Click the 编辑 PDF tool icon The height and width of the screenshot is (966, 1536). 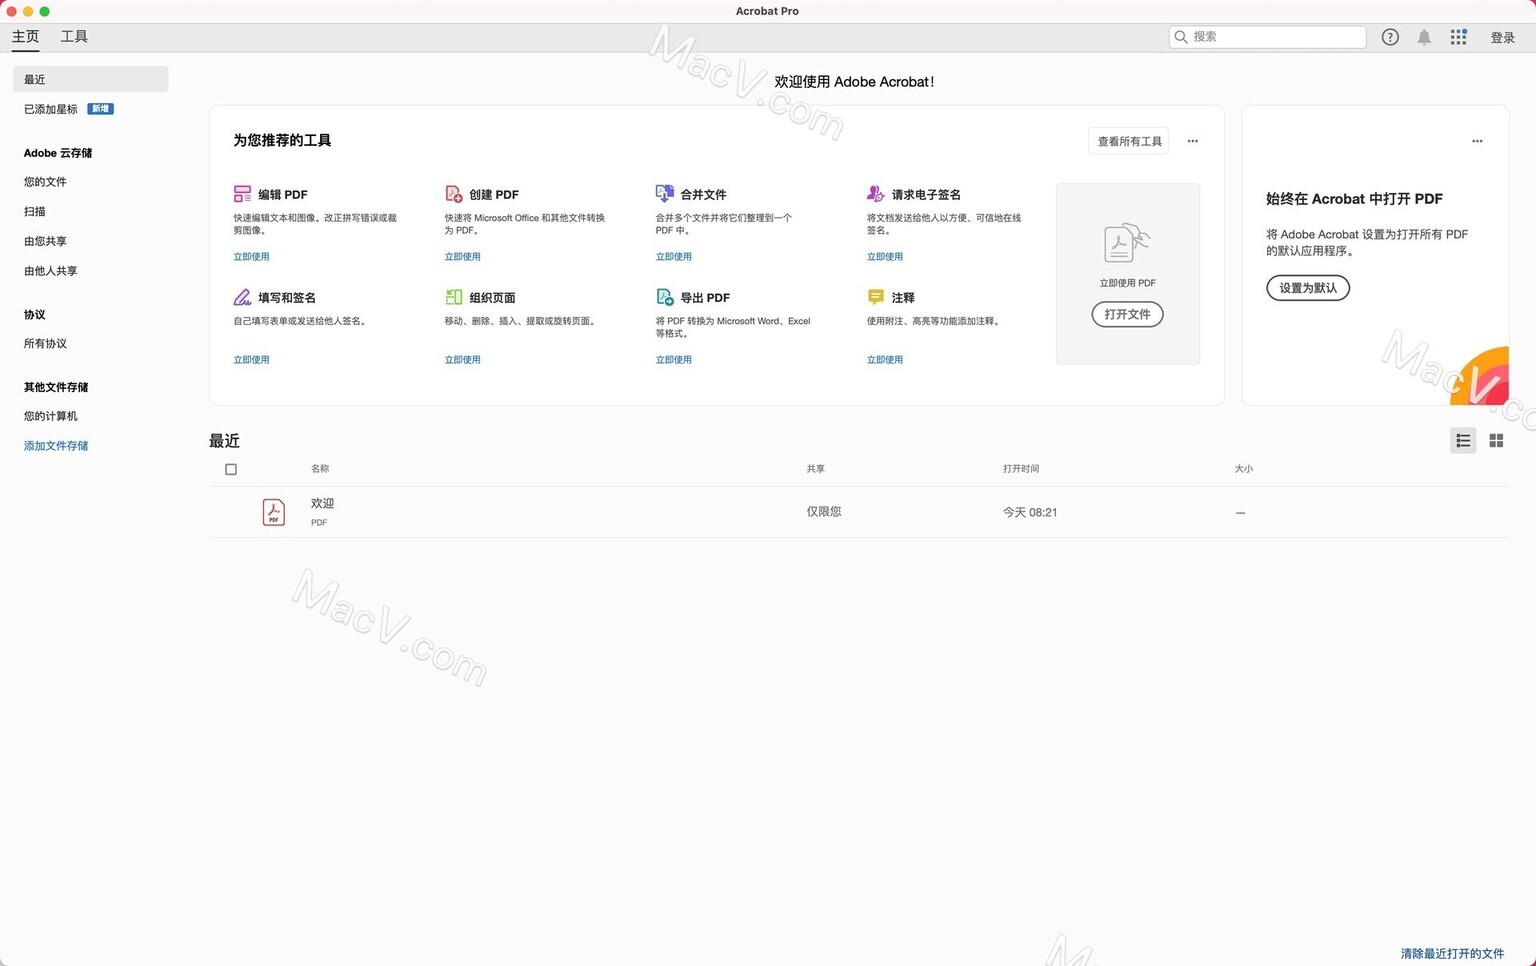click(x=242, y=194)
